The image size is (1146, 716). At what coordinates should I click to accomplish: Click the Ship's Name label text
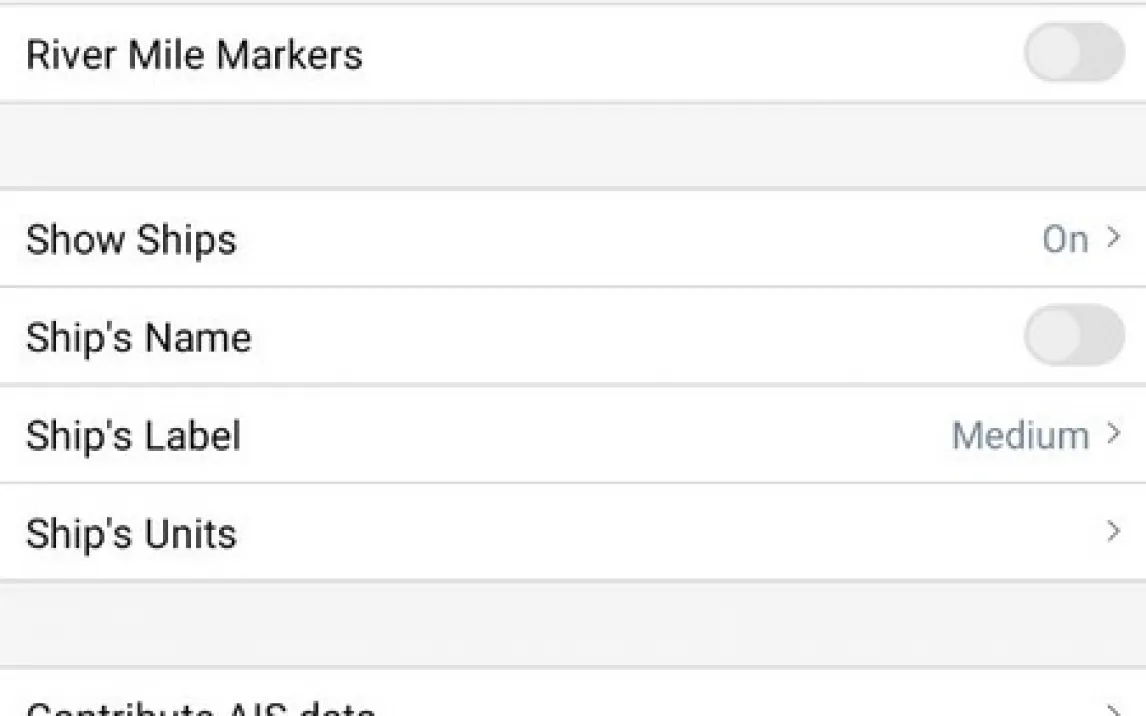click(138, 338)
